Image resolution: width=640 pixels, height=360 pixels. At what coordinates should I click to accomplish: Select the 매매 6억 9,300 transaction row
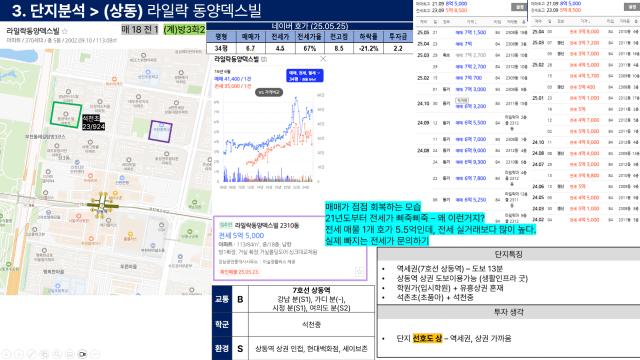coord(472,162)
